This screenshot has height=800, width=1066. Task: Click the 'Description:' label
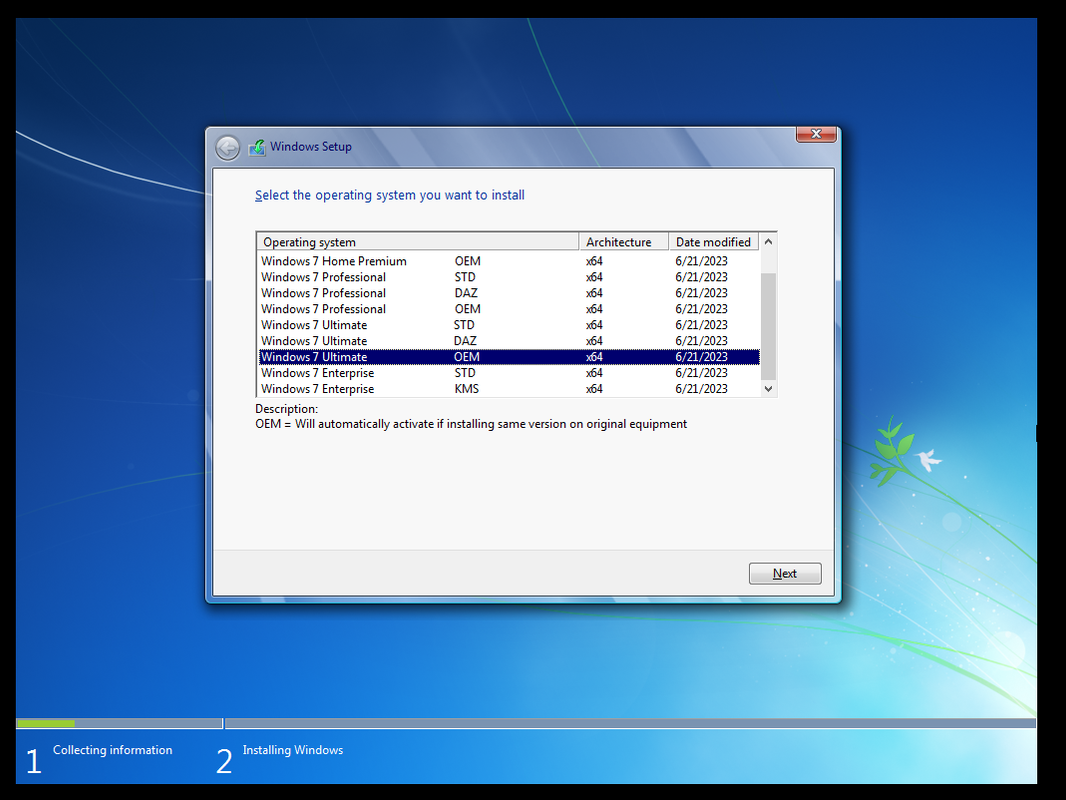[x=286, y=409]
